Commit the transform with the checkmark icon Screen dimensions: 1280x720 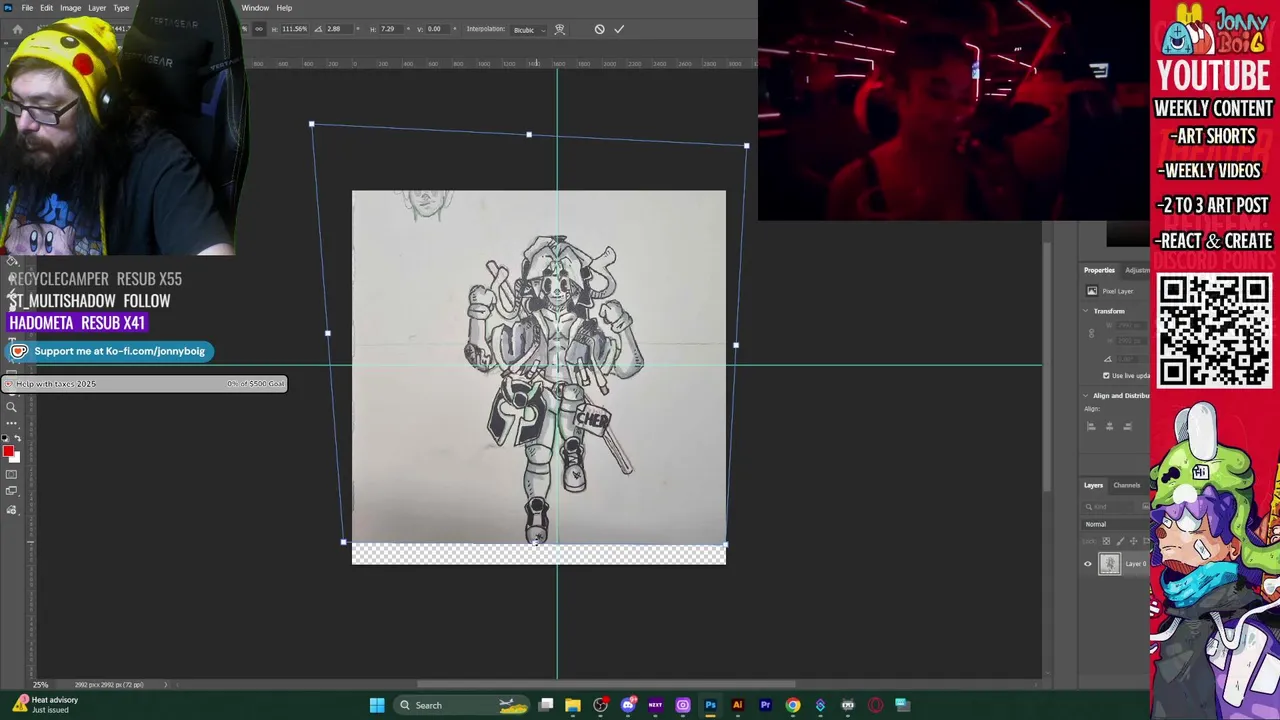click(619, 29)
